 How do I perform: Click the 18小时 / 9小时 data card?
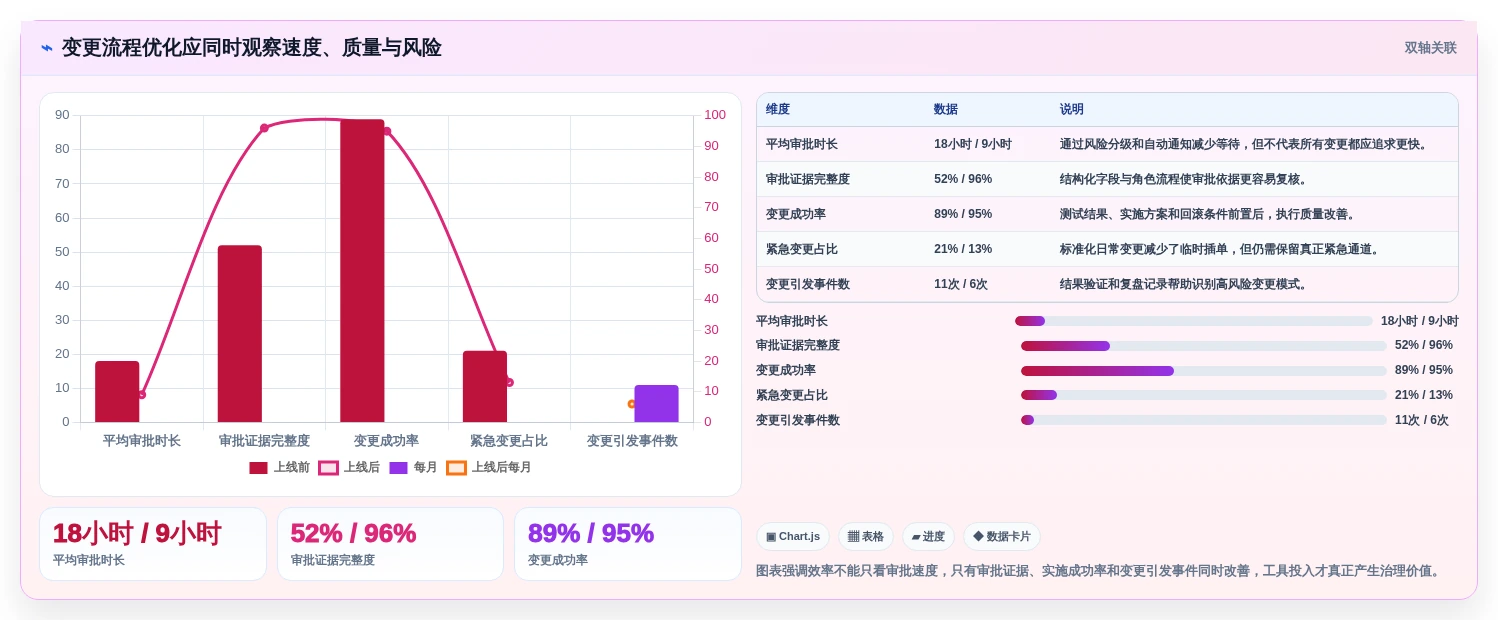153,544
